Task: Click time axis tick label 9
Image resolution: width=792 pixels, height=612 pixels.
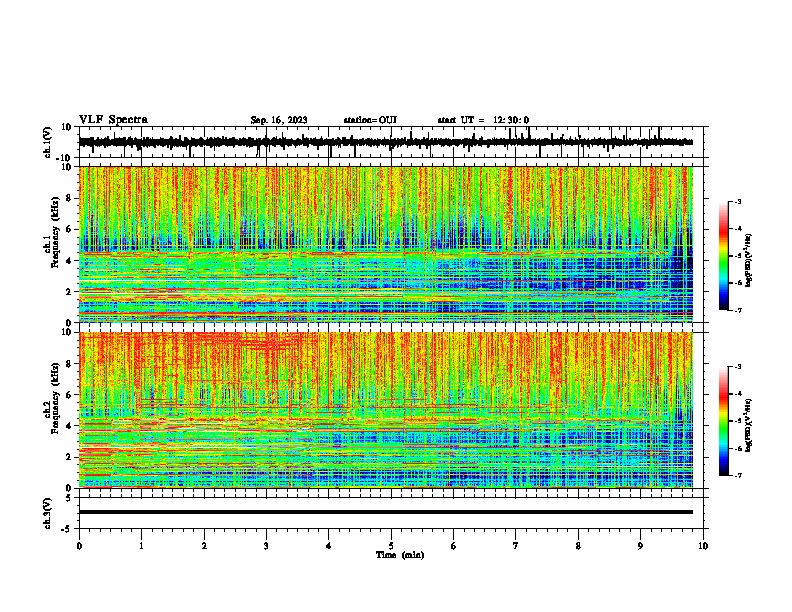Action: click(640, 546)
